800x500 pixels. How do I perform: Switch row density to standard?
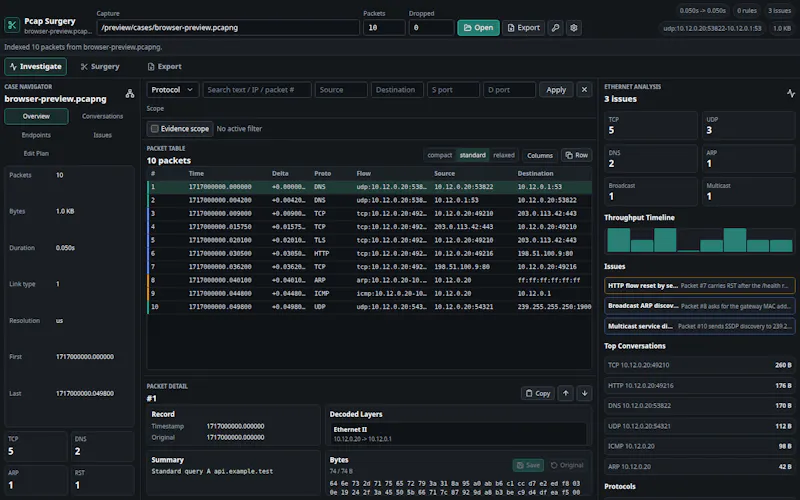pyautogui.click(x=472, y=155)
